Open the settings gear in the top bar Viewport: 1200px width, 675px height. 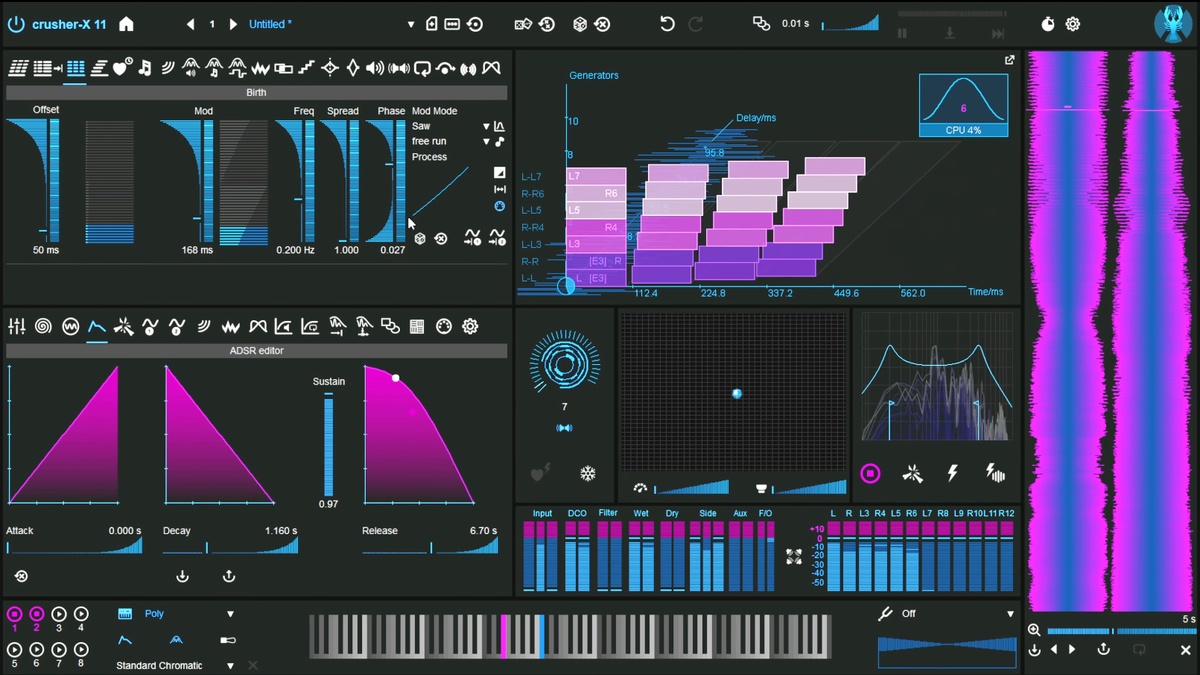point(1073,24)
